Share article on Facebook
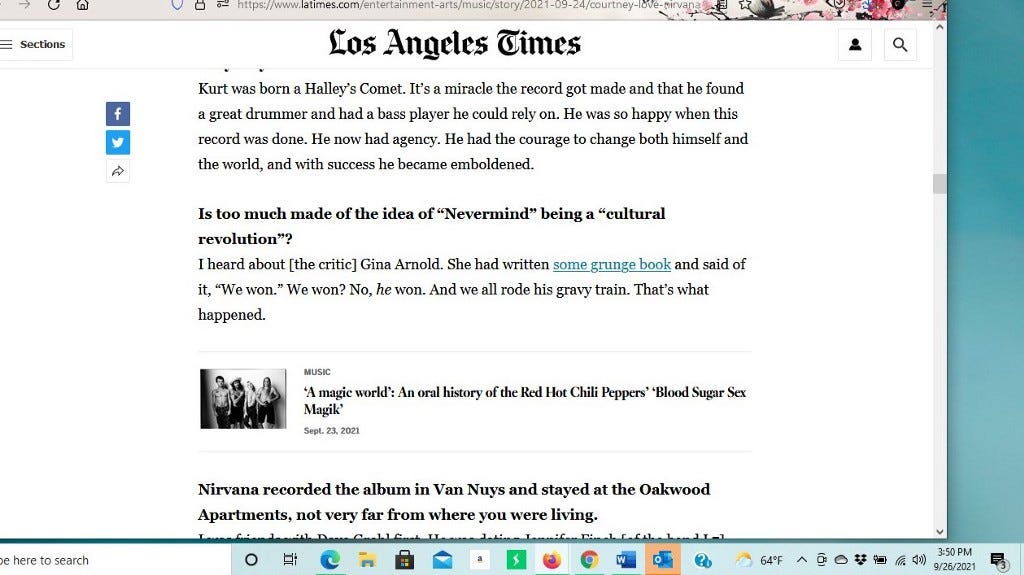Screen dimensions: 1024x575 point(118,114)
